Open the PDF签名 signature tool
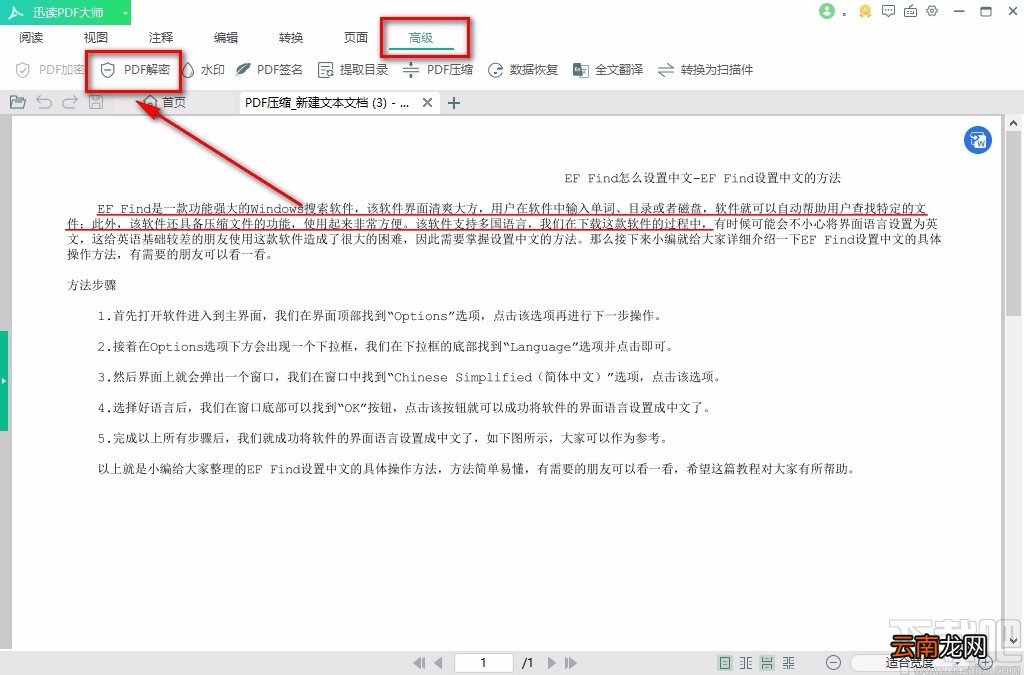 269,69
